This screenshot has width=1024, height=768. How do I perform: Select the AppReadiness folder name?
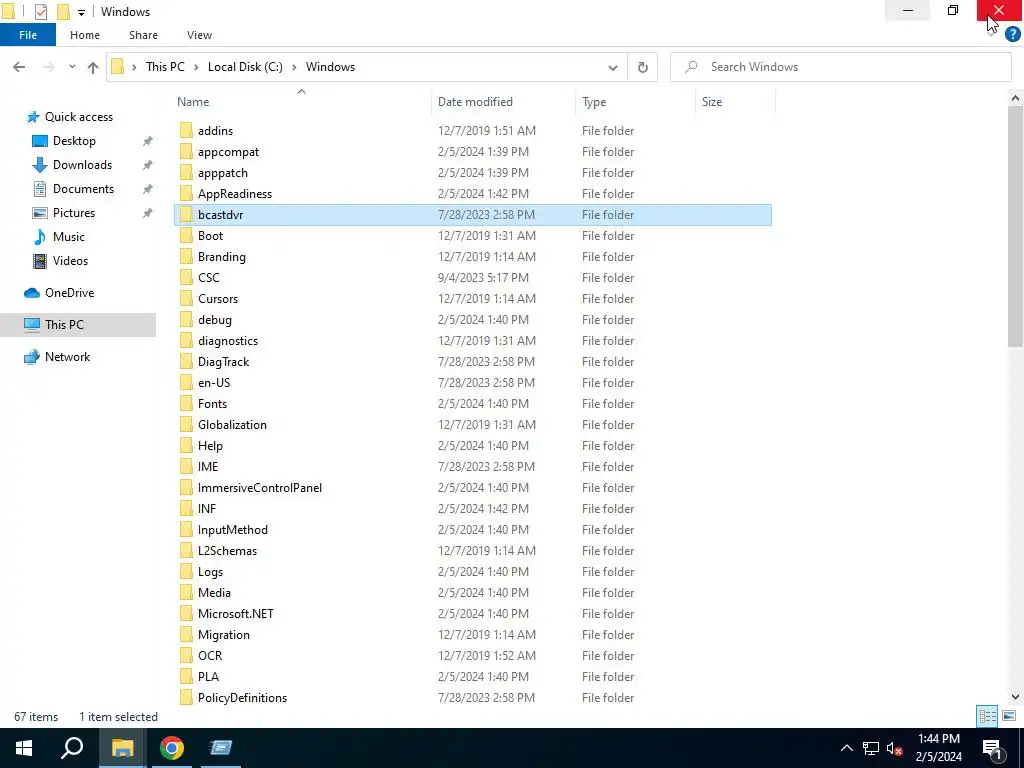235,194
